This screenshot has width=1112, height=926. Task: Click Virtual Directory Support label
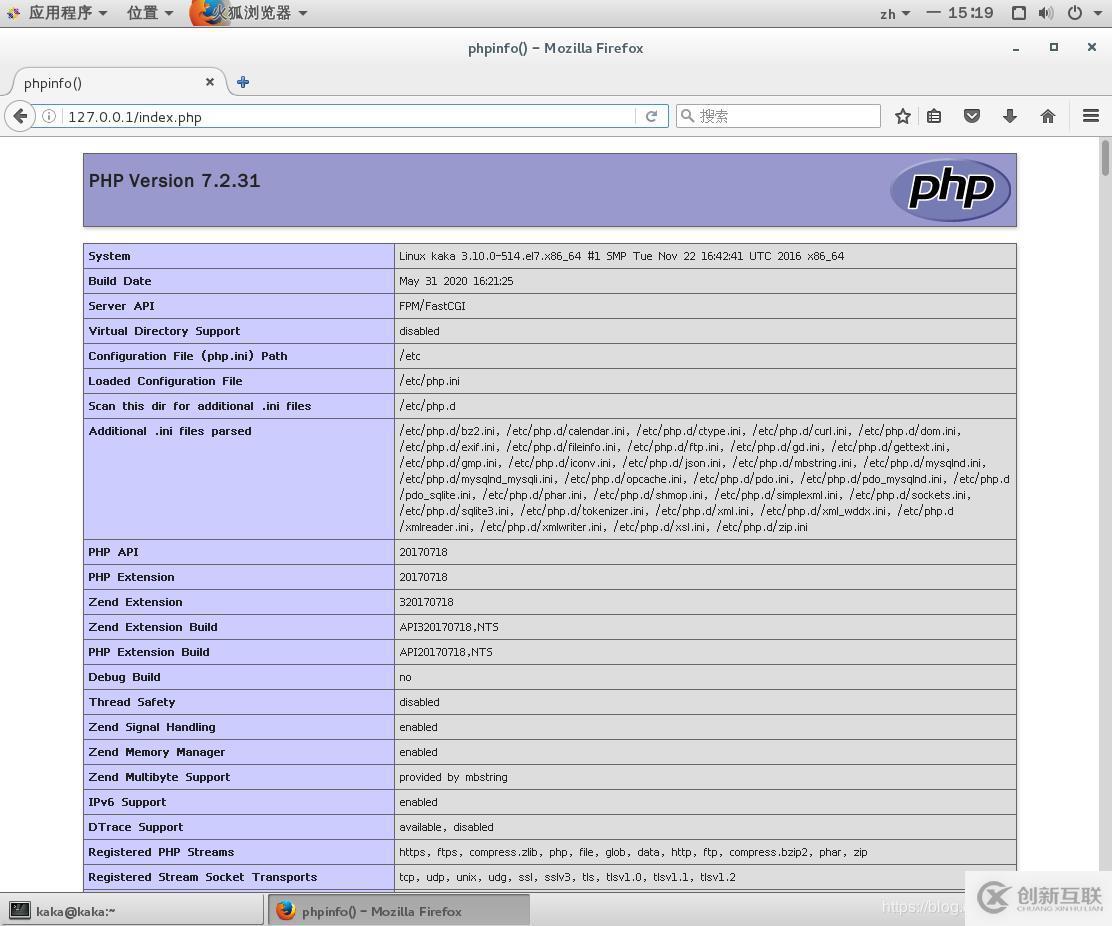click(164, 330)
